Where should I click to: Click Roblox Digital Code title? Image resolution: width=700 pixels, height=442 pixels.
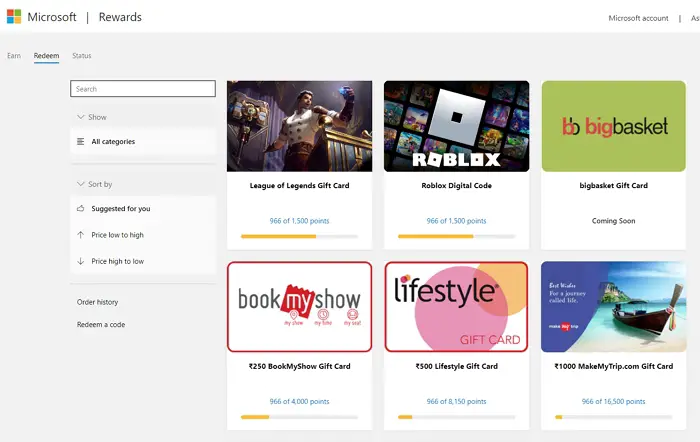tap(457, 186)
